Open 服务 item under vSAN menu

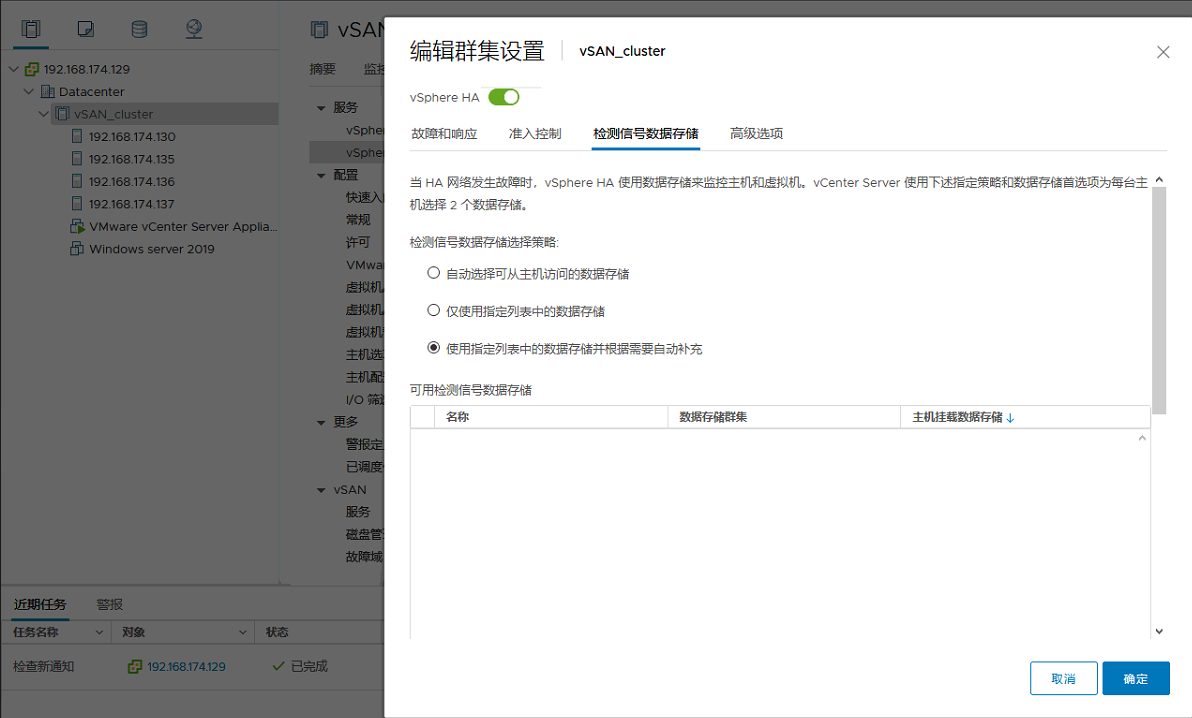coord(358,512)
